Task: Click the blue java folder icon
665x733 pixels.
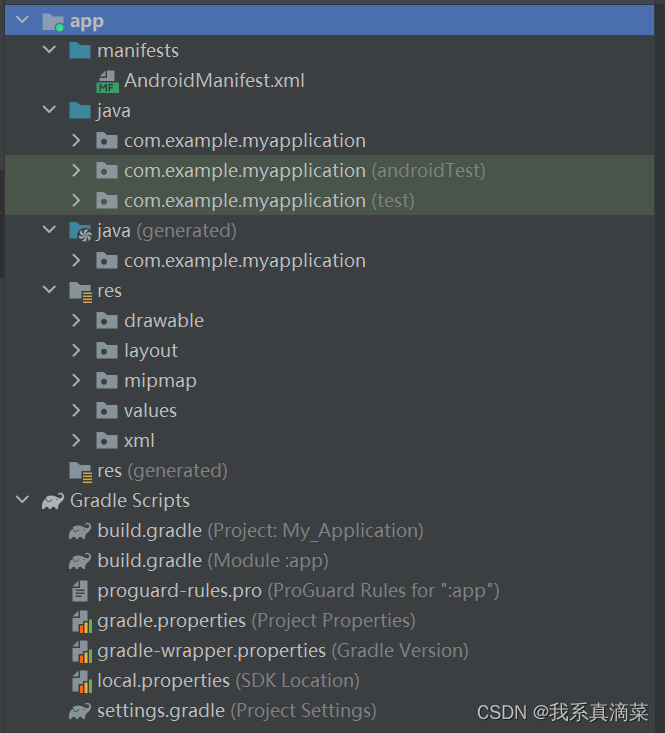Action: point(80,111)
